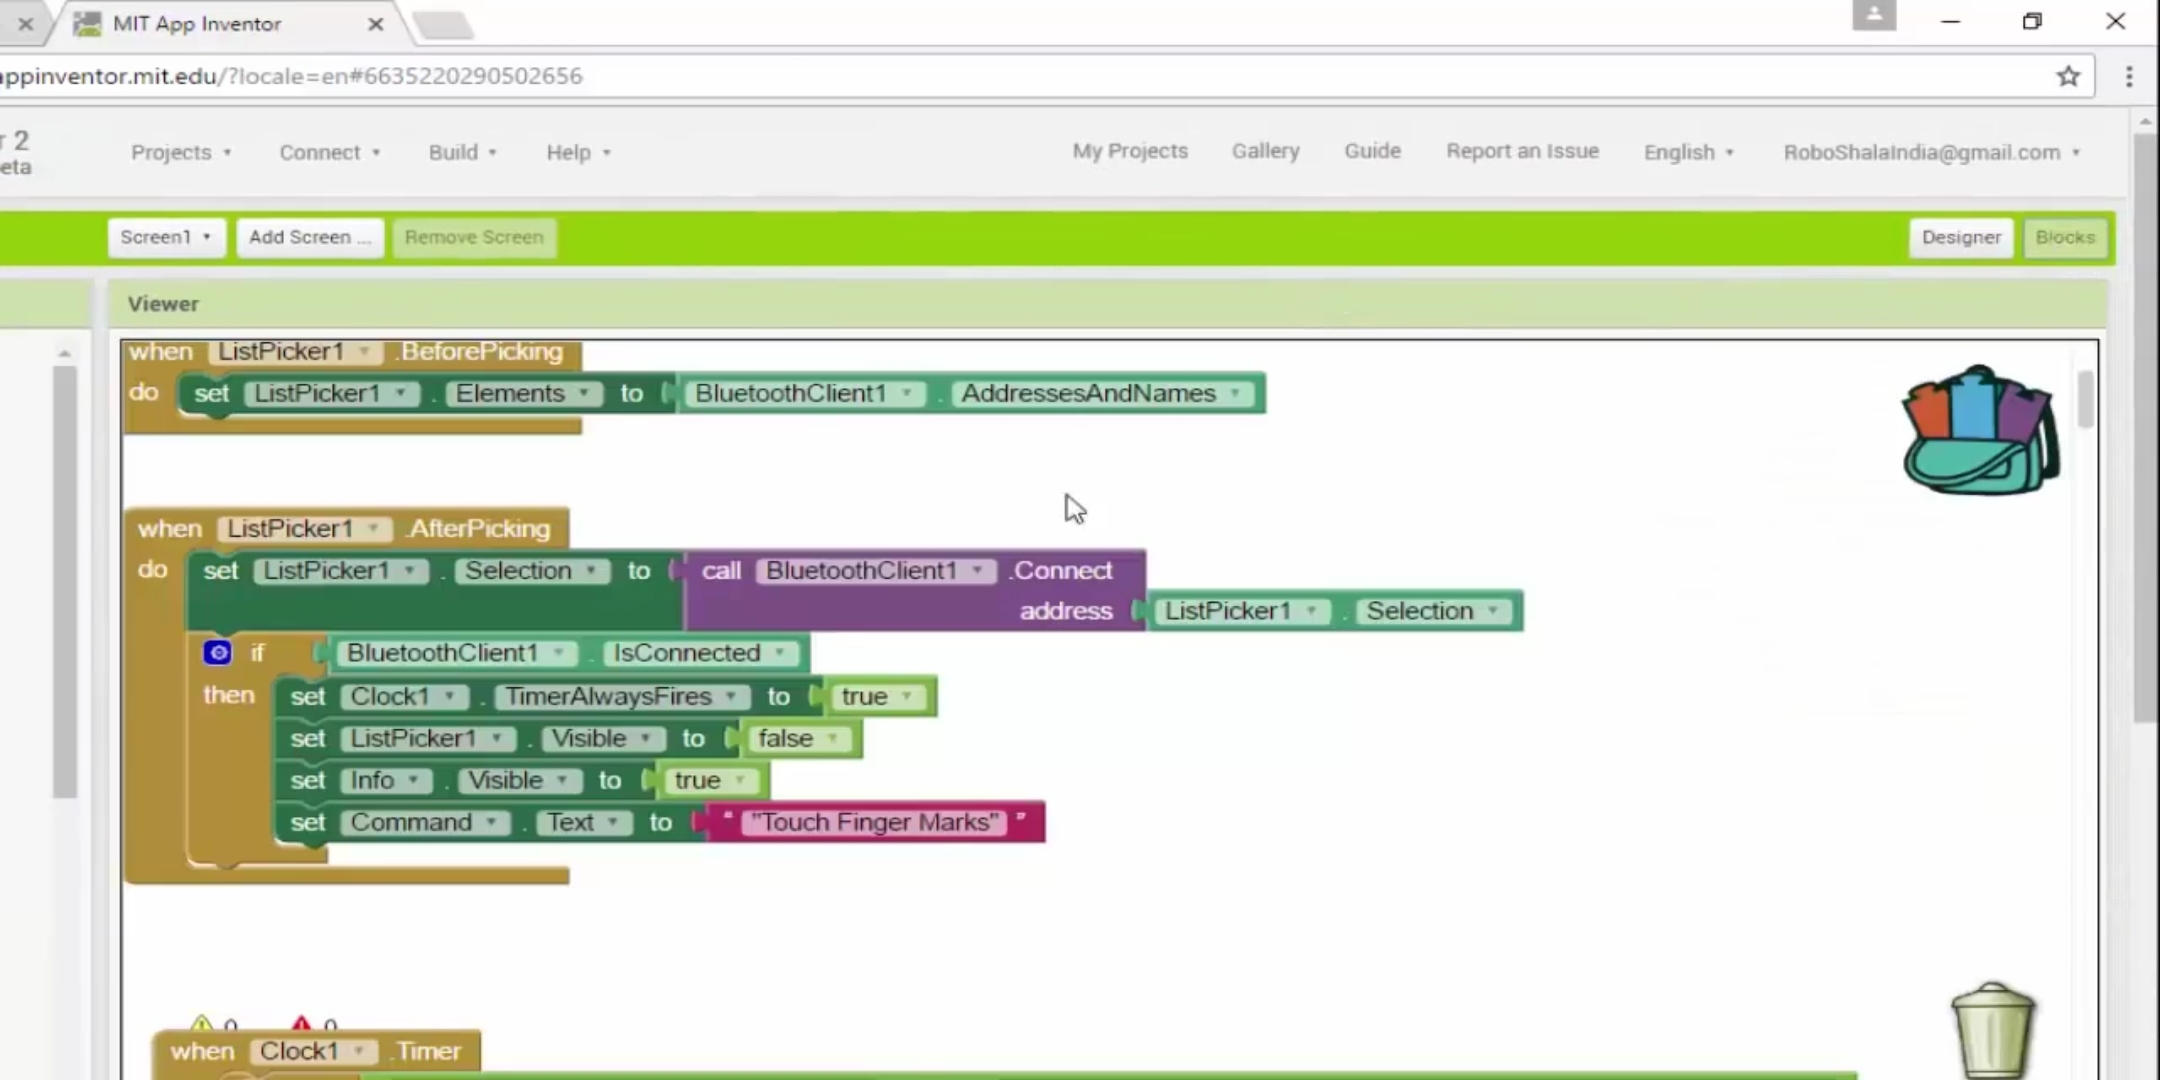2160x1080 pixels.
Task: Open the Connect menu
Action: click(329, 152)
